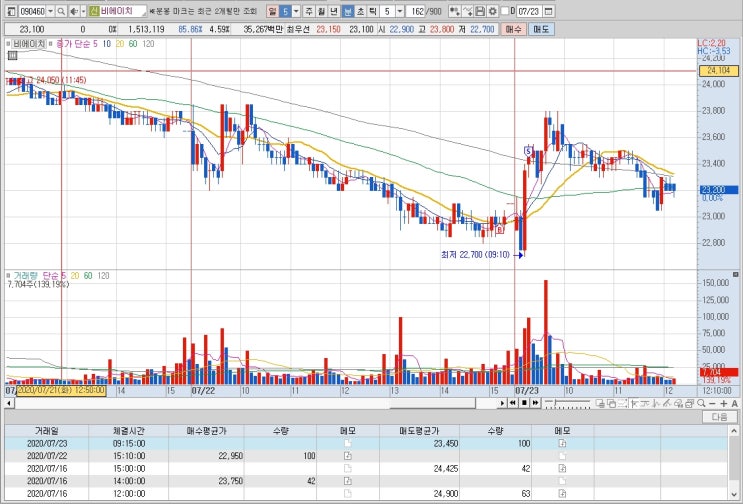Adjust the chart zoom slider below chart
The image size is (743, 504).
[x=567, y=403]
